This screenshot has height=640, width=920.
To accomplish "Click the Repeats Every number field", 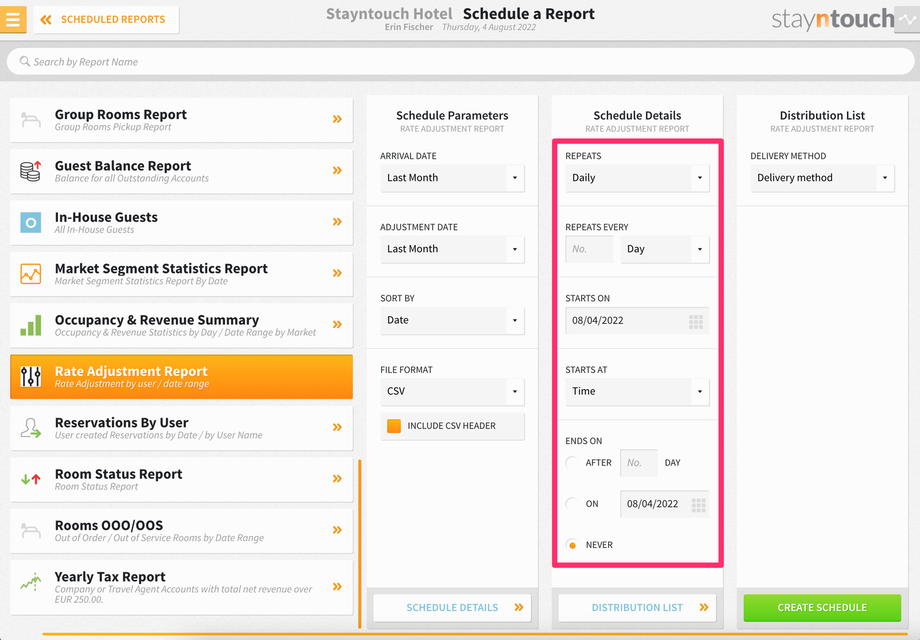I will tap(589, 249).
